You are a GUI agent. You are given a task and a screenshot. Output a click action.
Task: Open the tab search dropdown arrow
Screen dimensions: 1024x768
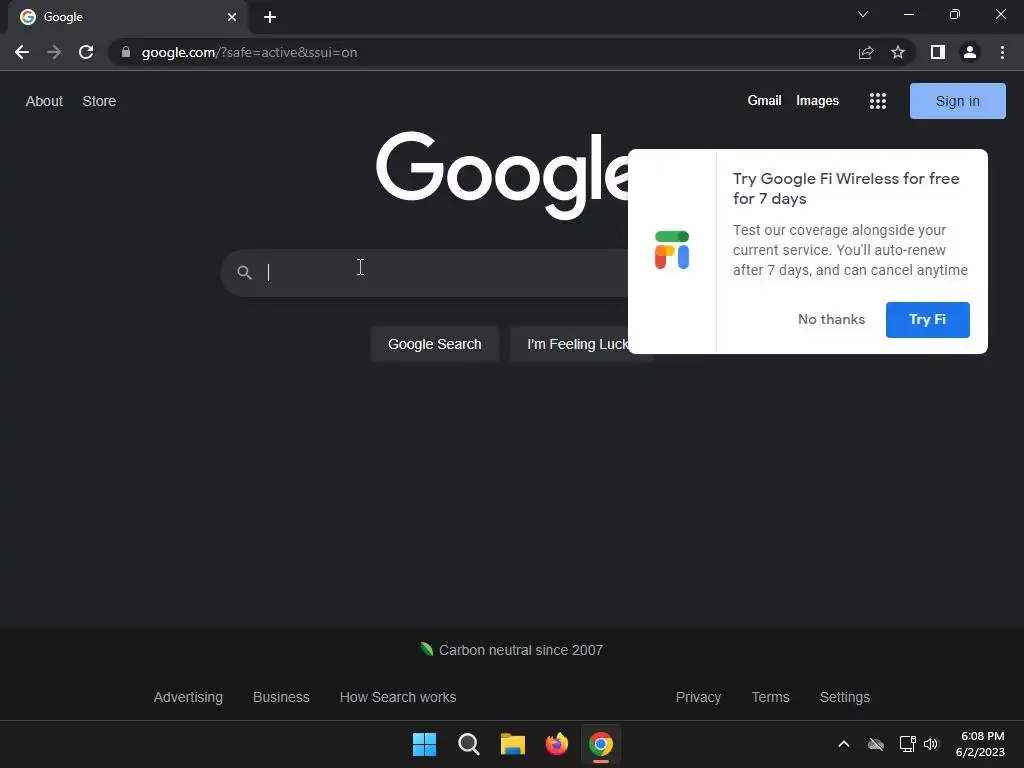tap(863, 14)
